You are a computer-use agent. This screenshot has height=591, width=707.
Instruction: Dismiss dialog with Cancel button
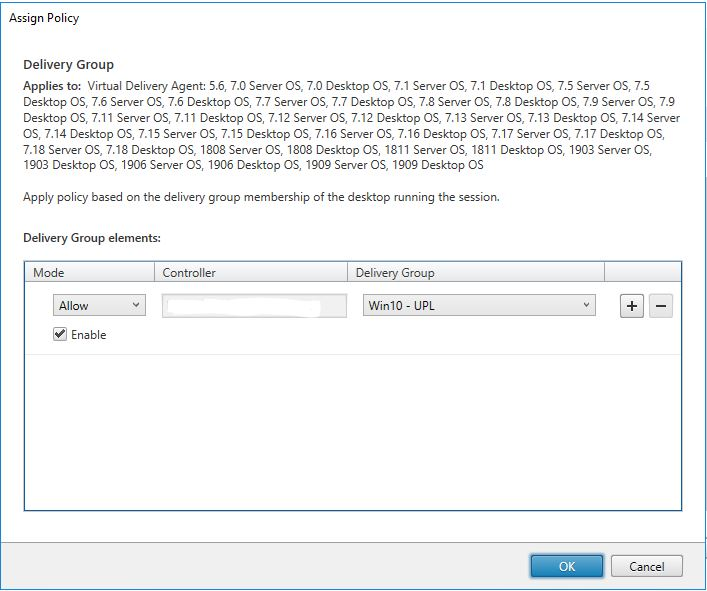pos(647,566)
